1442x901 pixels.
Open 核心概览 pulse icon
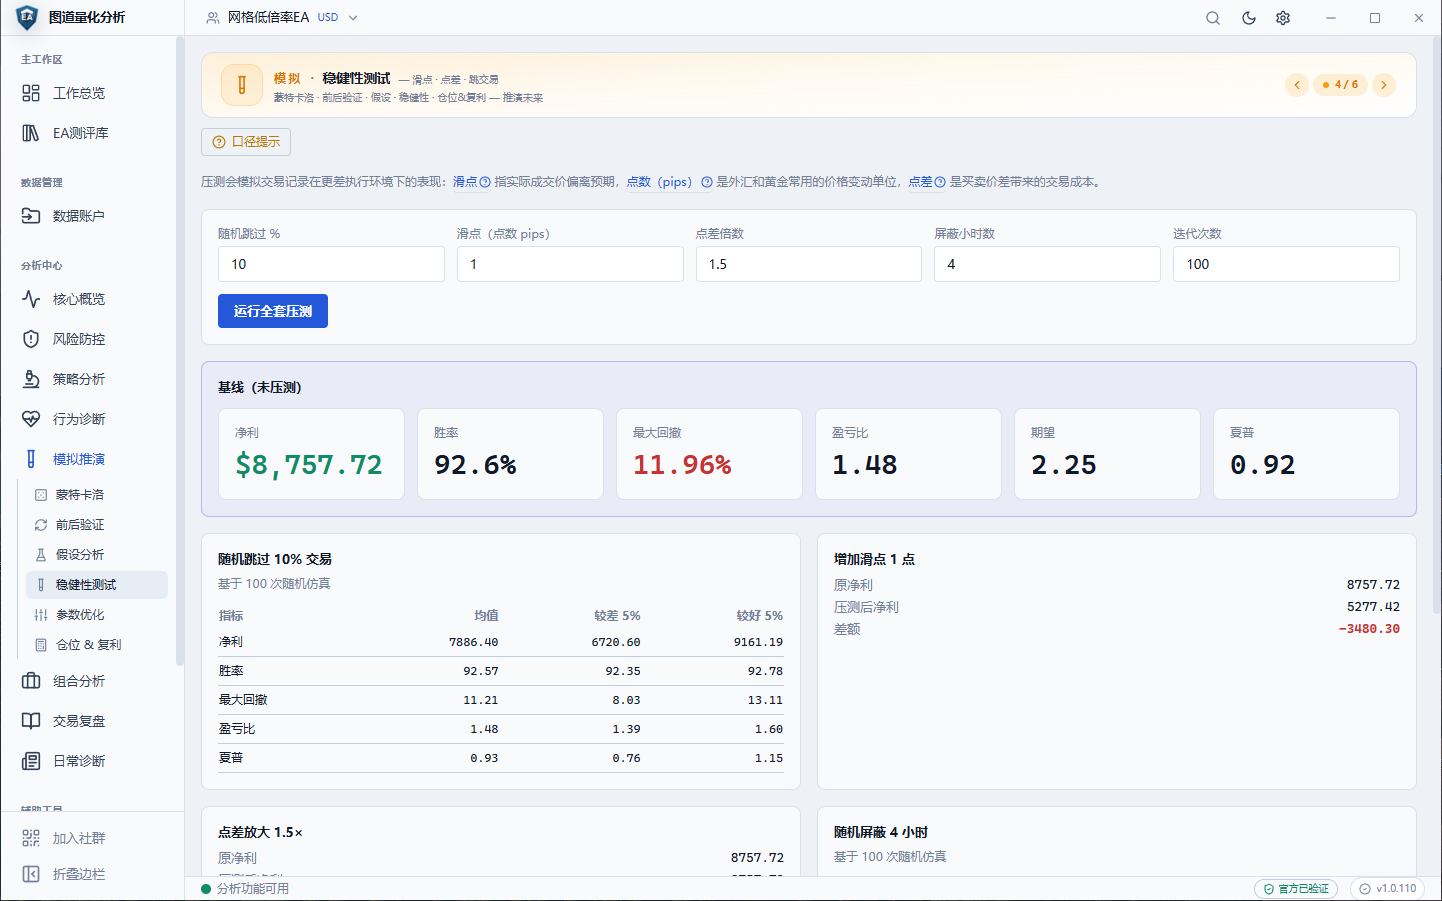(31, 299)
